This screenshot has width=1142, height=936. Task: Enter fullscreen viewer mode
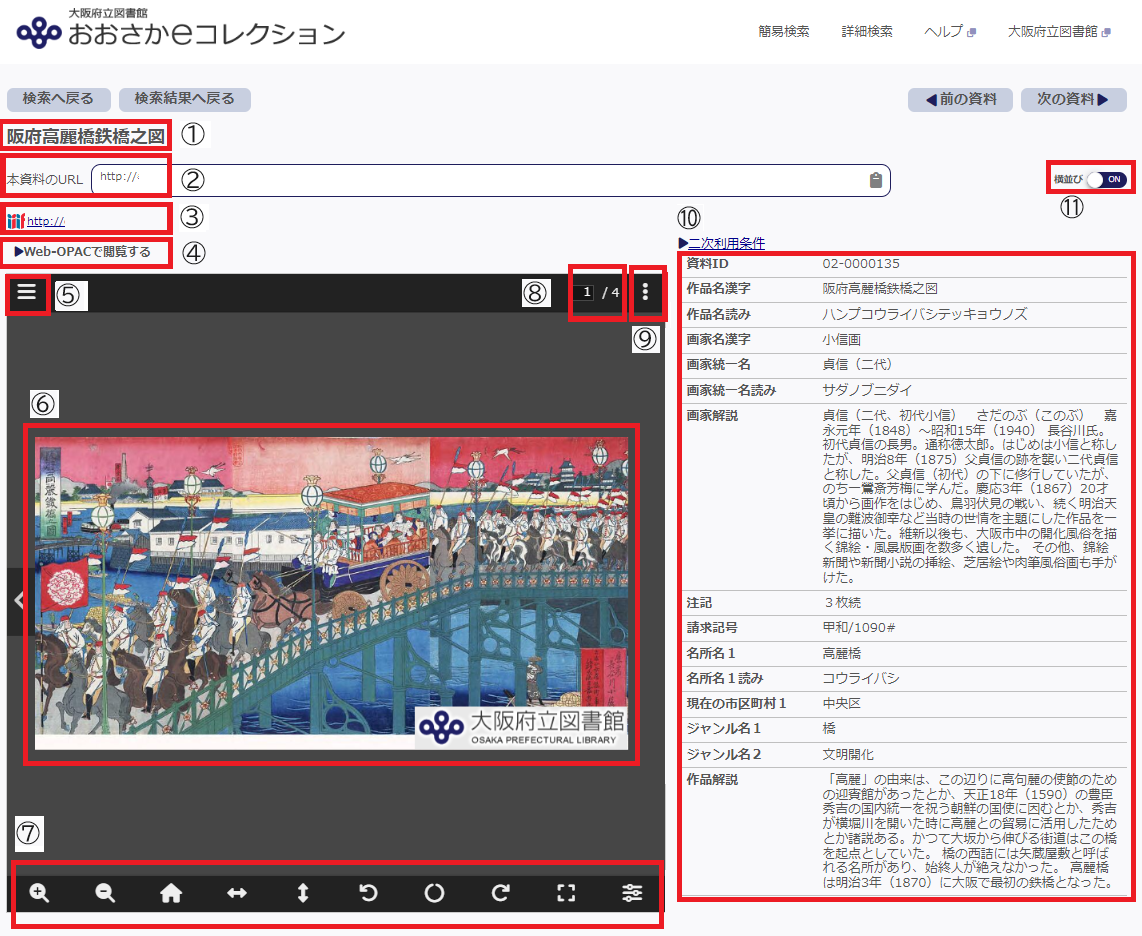click(x=566, y=892)
